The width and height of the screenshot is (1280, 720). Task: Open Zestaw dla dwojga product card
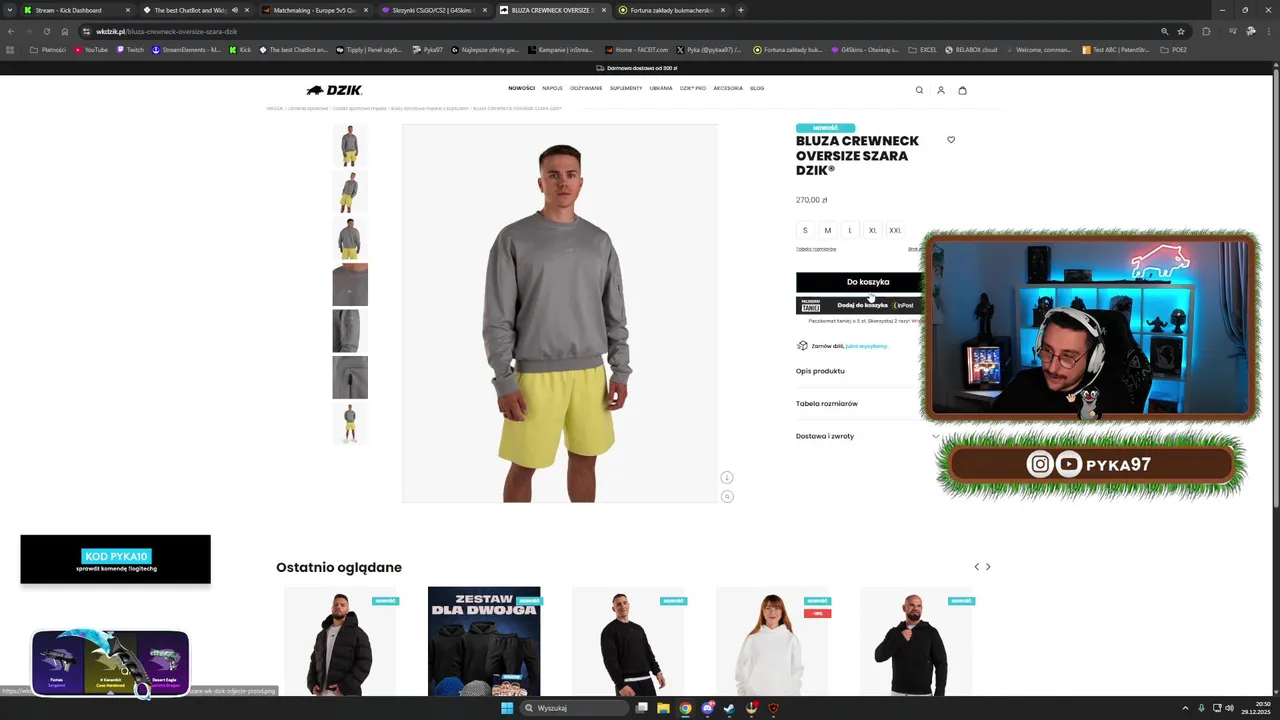(484, 641)
